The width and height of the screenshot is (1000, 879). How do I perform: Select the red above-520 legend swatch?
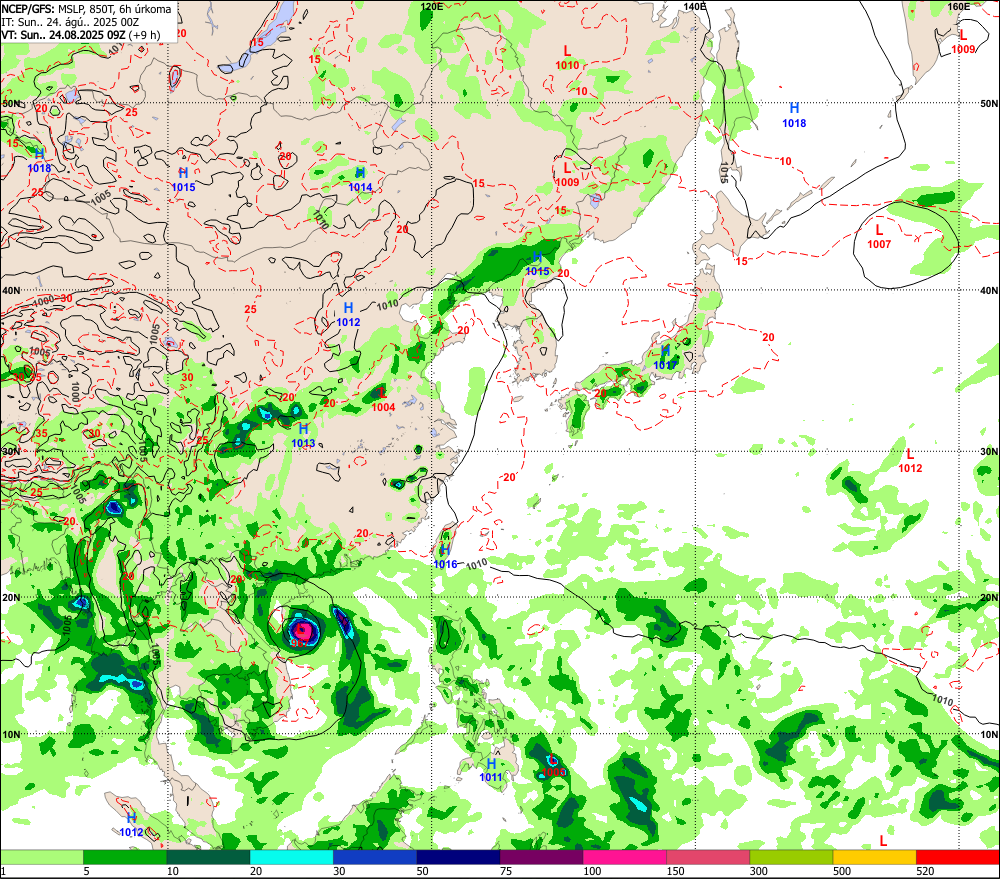(x=958, y=857)
